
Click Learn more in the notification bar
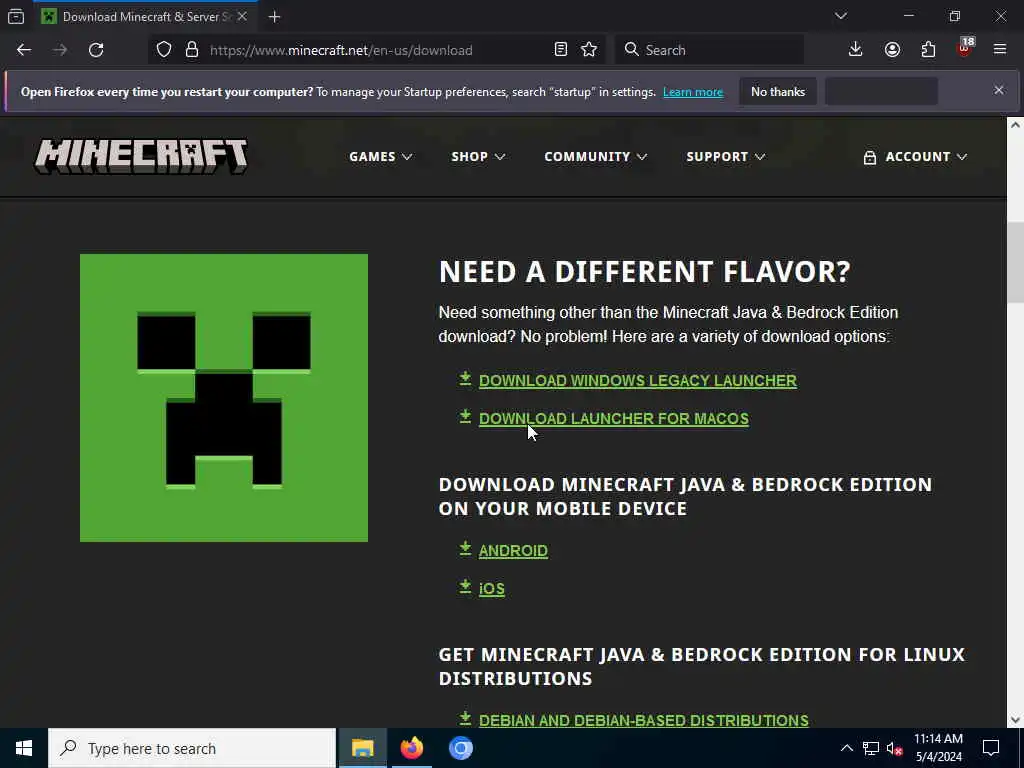[x=693, y=92]
